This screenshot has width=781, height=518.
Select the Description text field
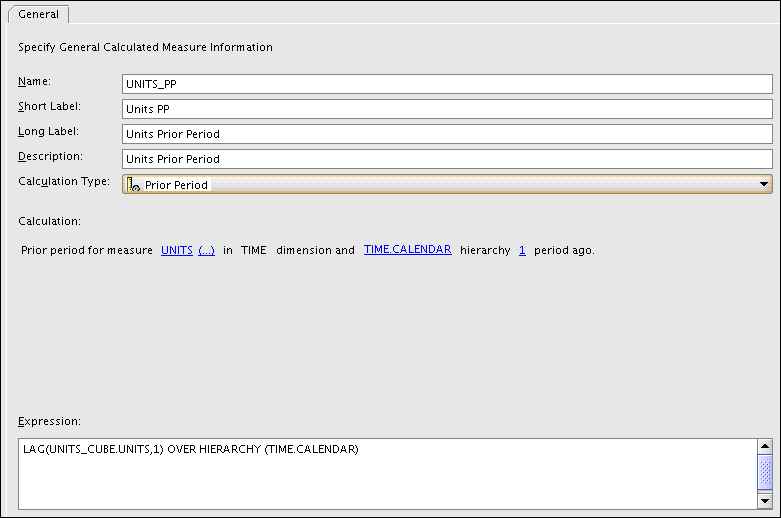[x=447, y=159]
